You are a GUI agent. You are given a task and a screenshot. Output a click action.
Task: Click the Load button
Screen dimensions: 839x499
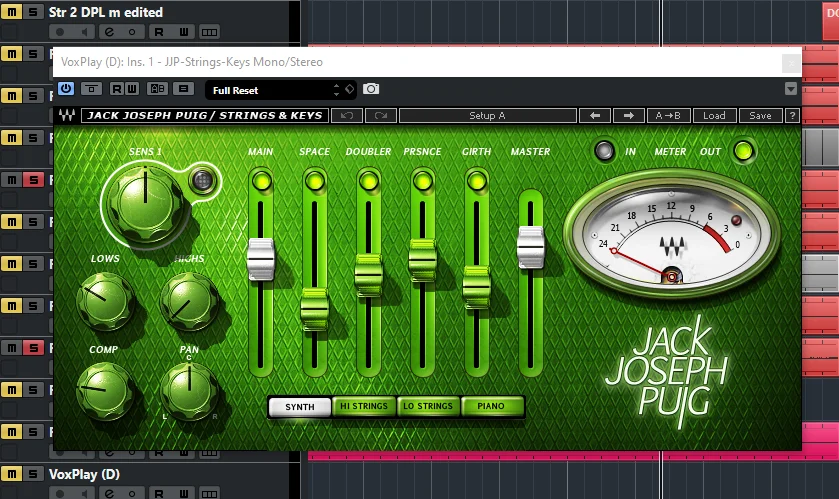pos(714,116)
